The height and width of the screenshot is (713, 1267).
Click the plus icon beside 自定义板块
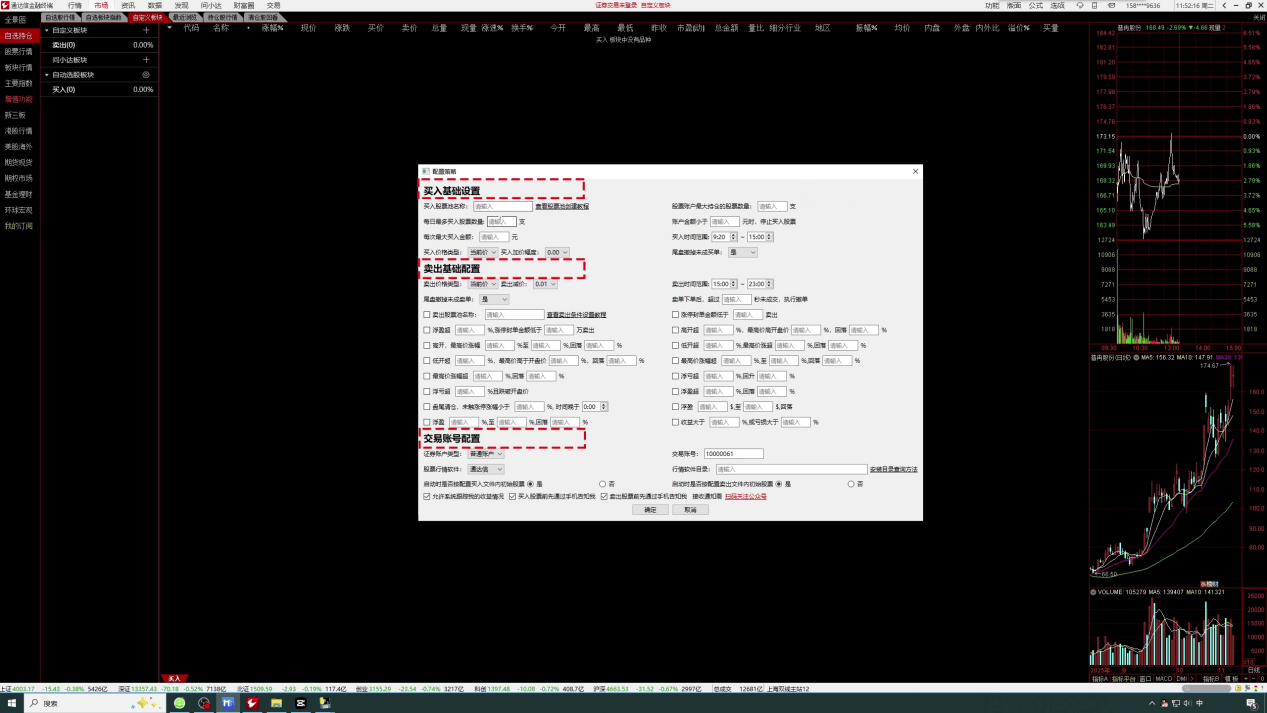(x=146, y=30)
